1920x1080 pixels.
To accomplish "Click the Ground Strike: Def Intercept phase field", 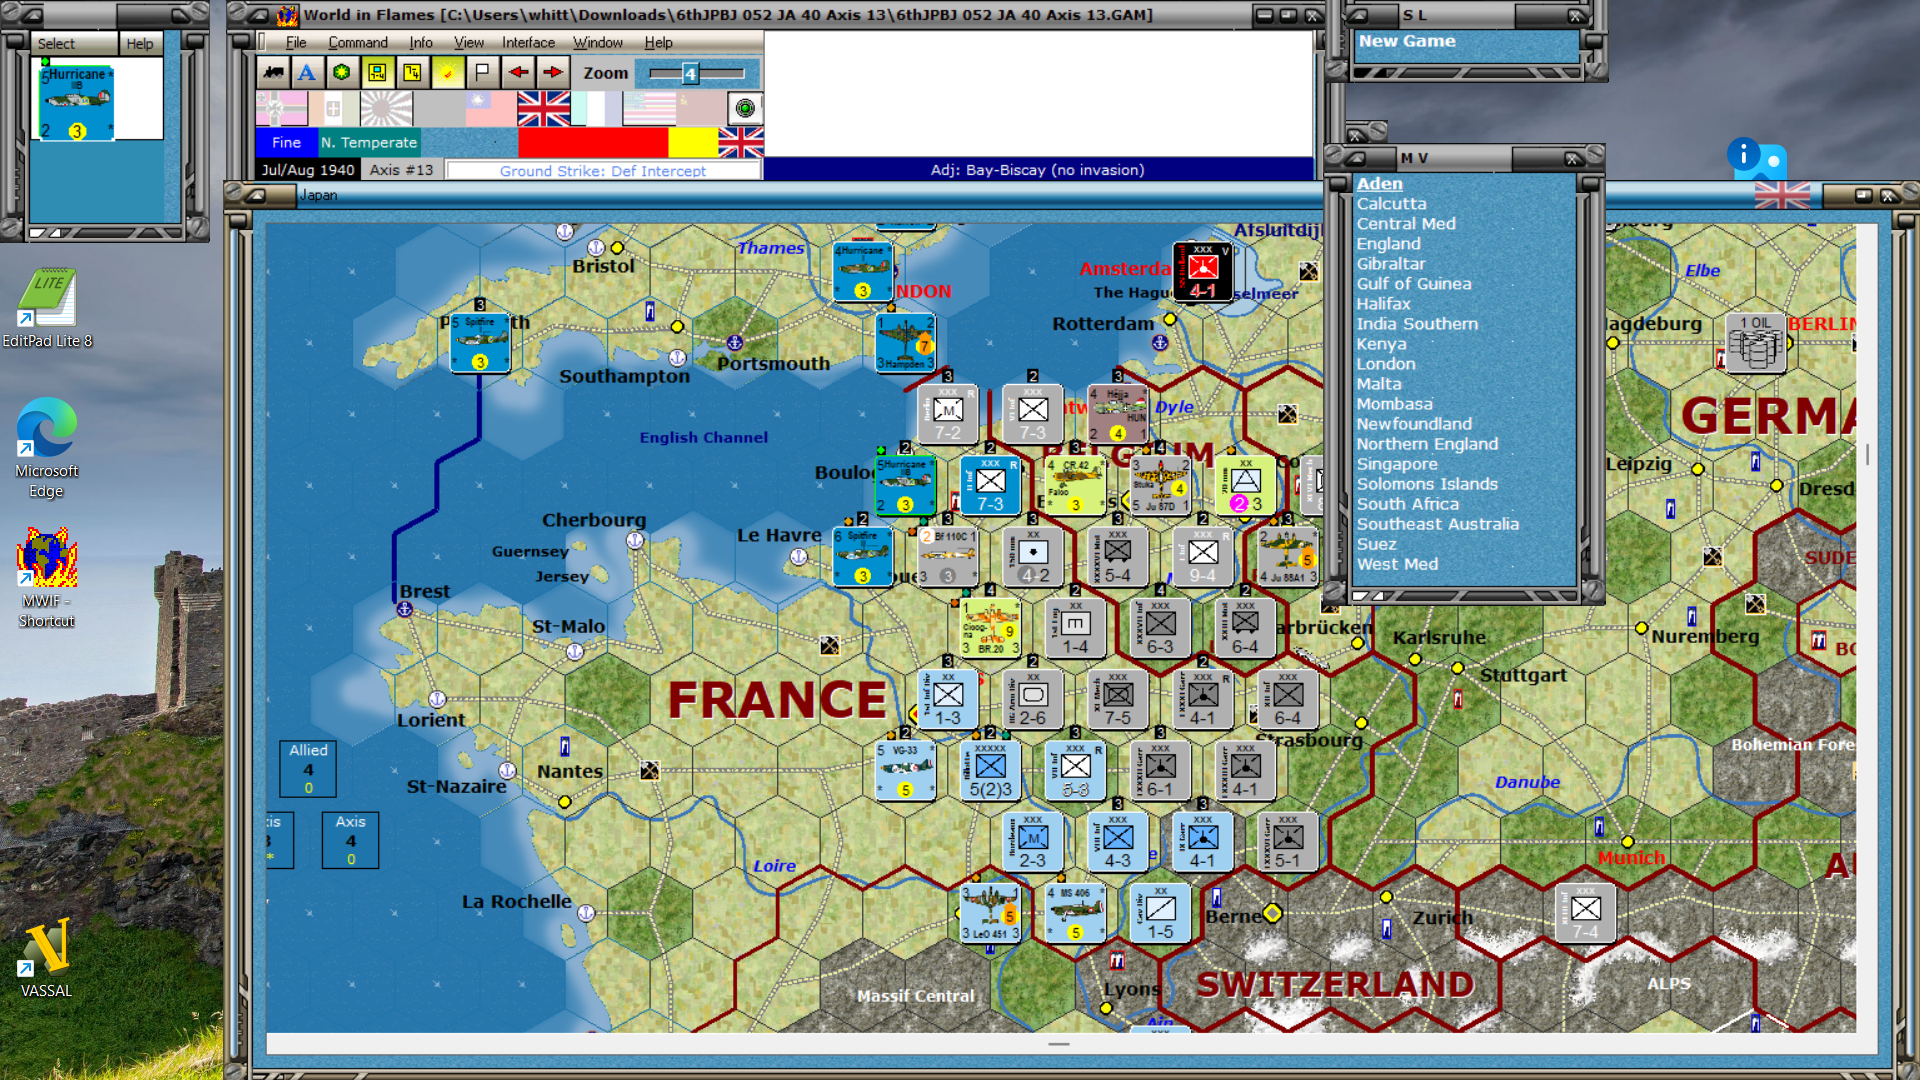I will tap(603, 171).
